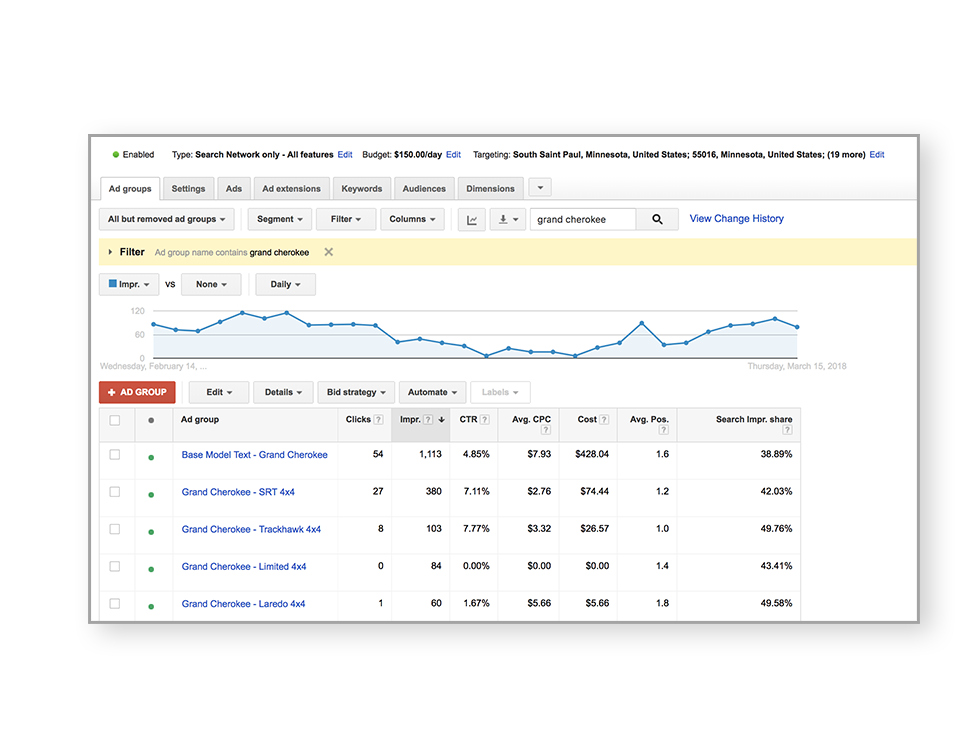Viewport: 958px width, 755px height.
Task: Open the Labels dropdown
Action: pos(500,392)
